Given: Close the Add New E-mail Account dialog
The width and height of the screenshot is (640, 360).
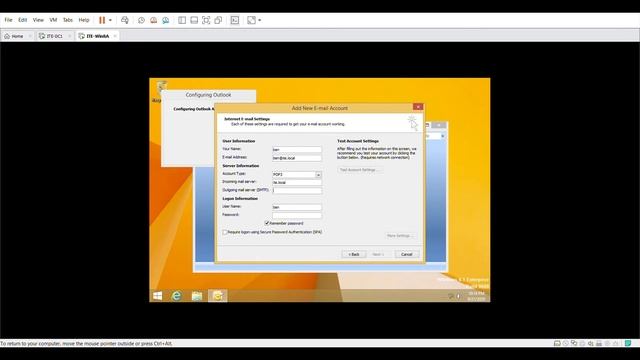Looking at the screenshot, I should [418, 107].
